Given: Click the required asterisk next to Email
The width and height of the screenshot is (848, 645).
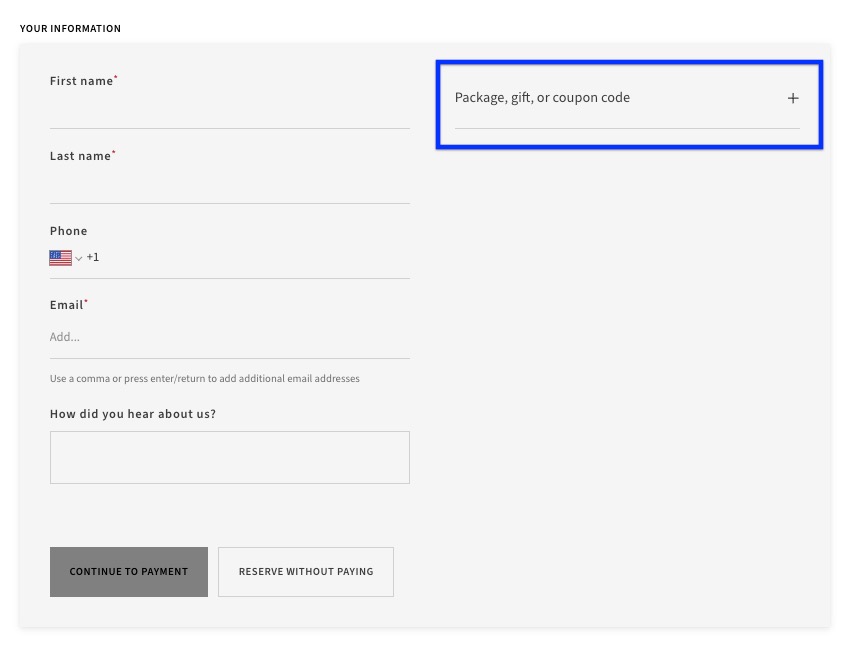Looking at the screenshot, I should [85, 300].
